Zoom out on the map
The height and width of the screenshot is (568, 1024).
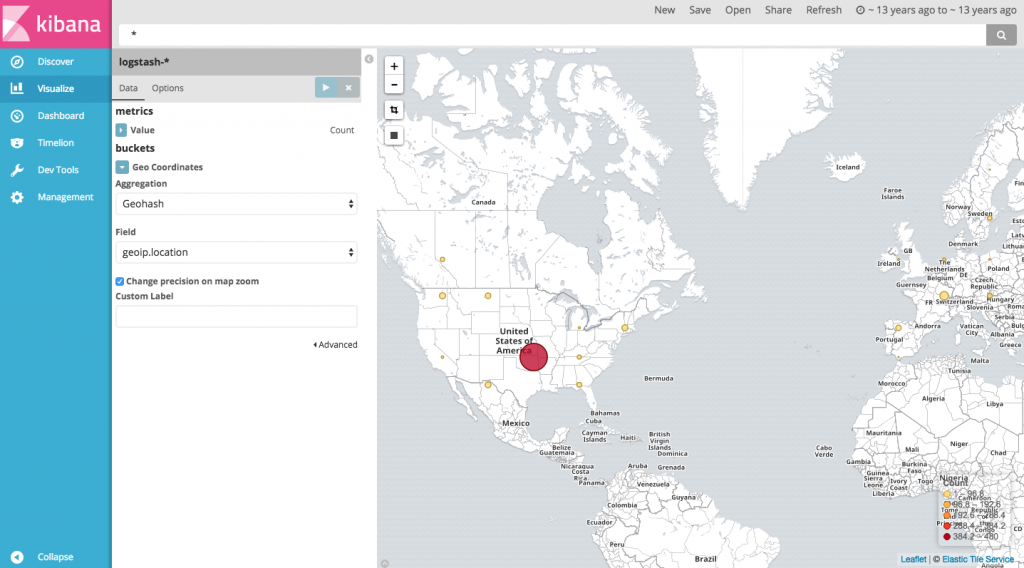(x=394, y=85)
